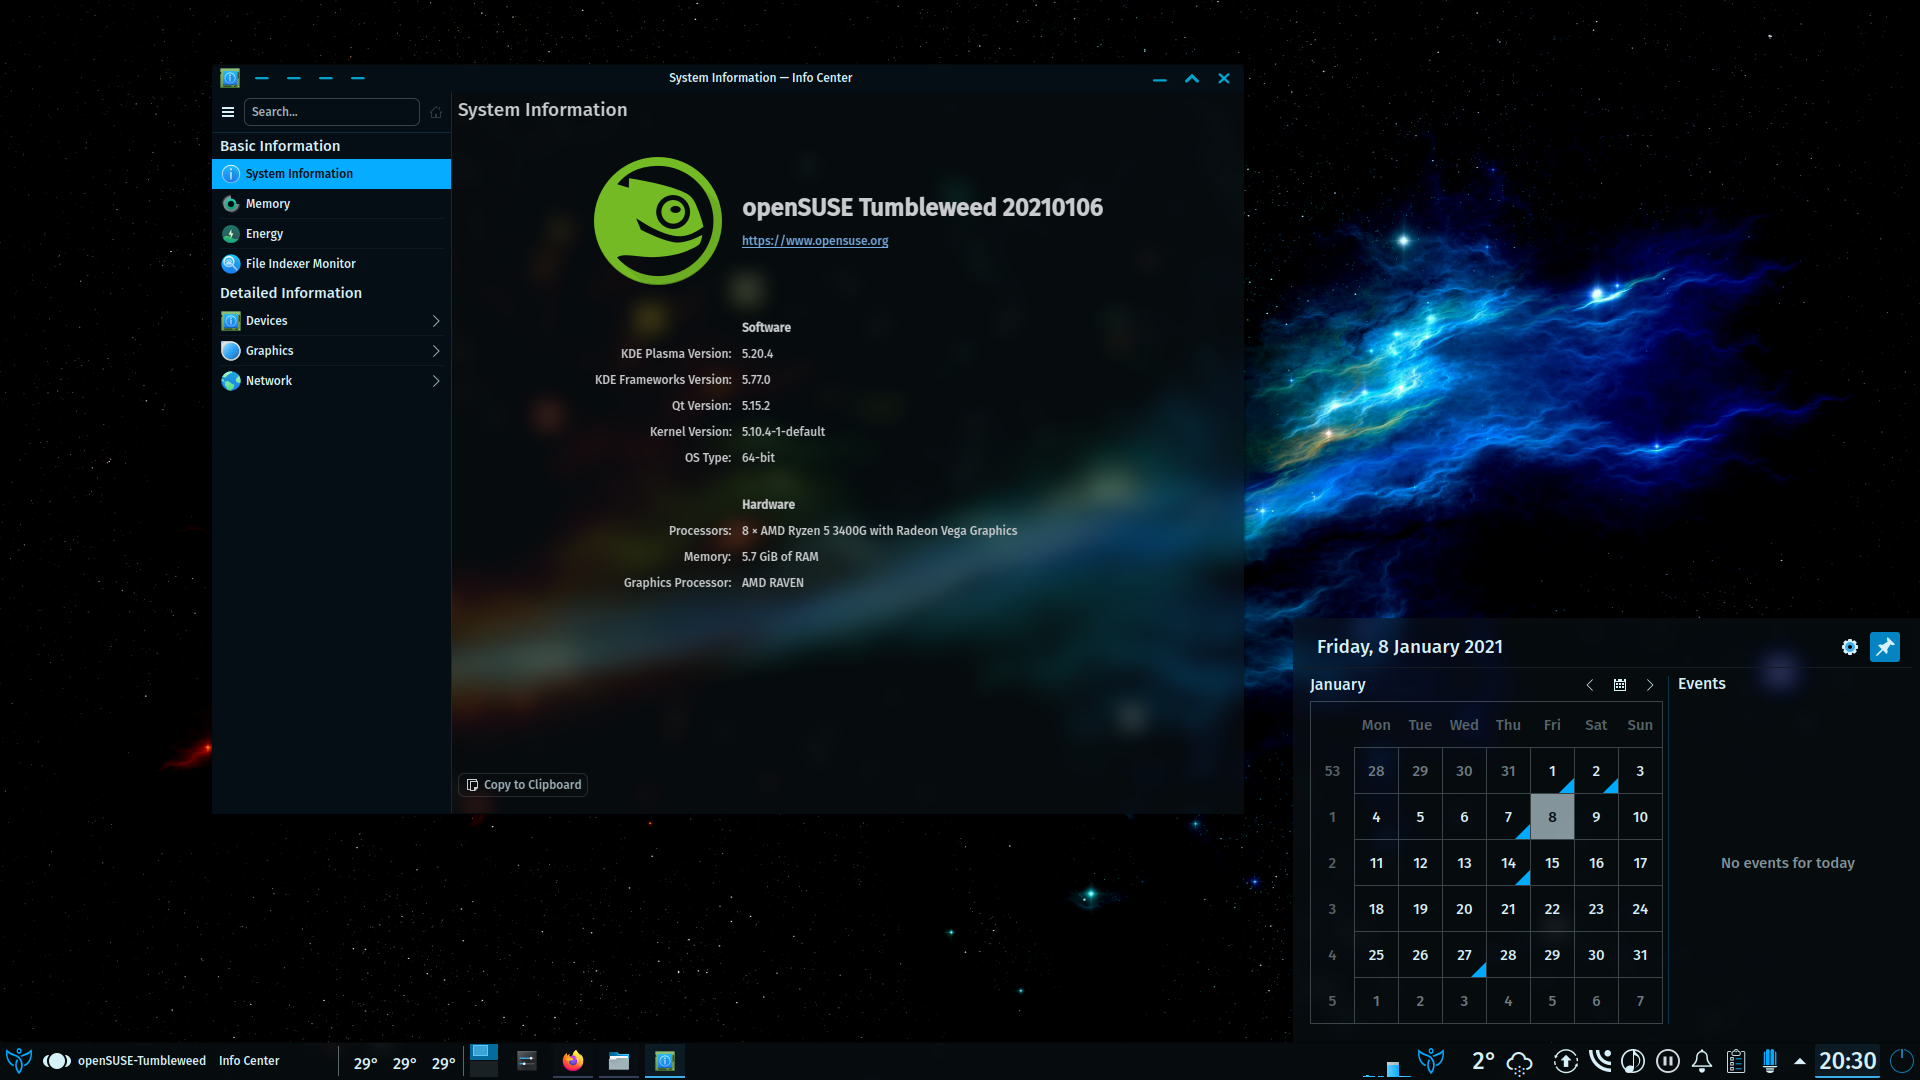Click the January month heading

point(1338,685)
